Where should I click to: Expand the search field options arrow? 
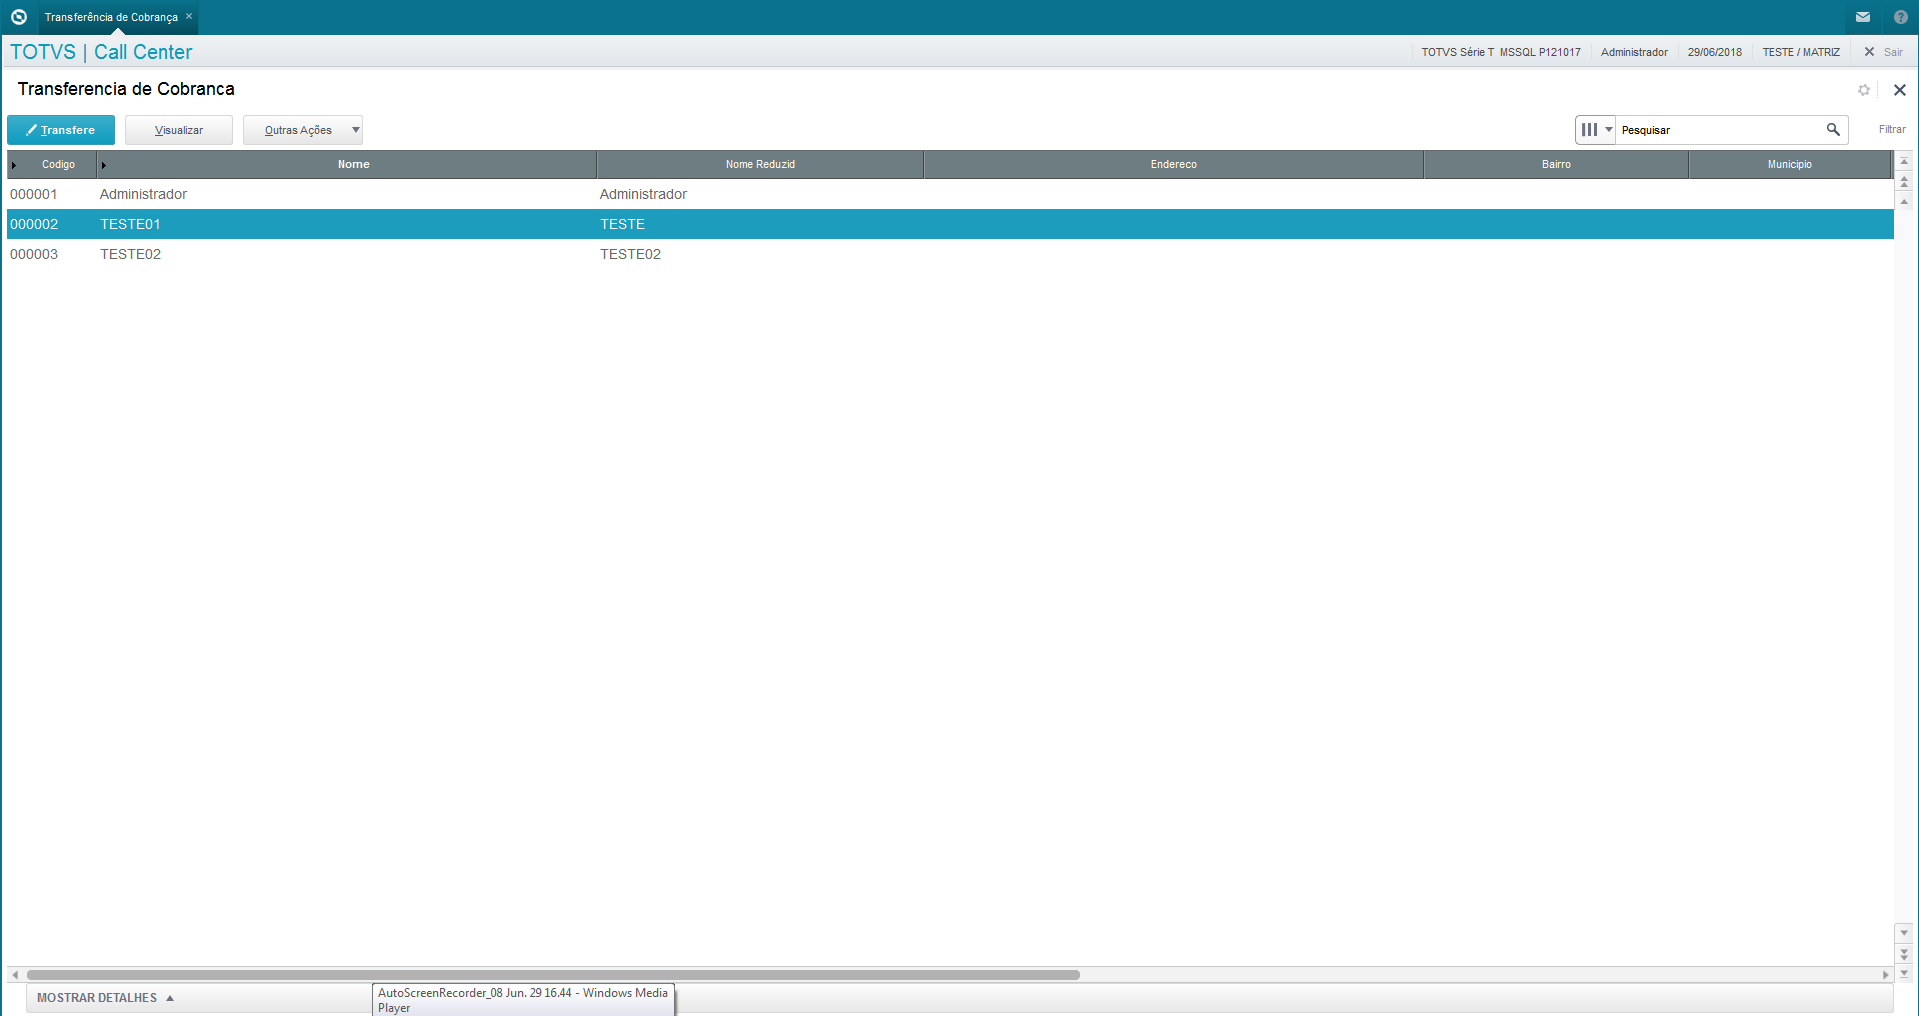coord(1609,130)
